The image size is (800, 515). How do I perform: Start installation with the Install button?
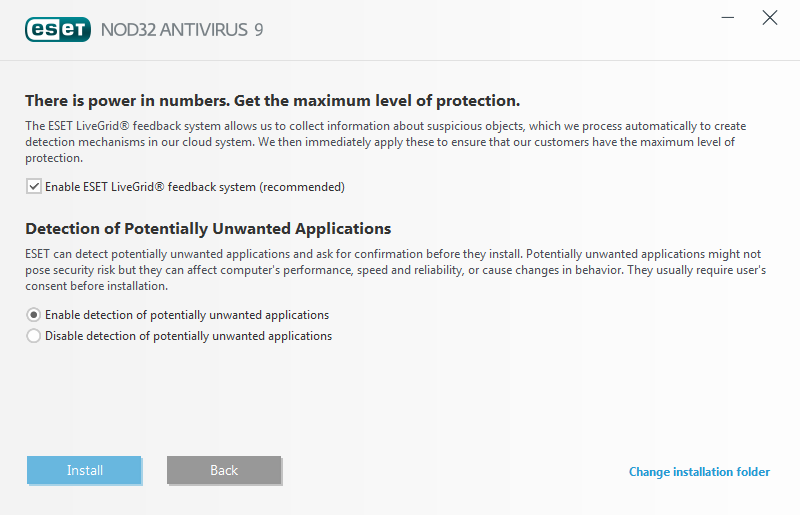point(84,470)
